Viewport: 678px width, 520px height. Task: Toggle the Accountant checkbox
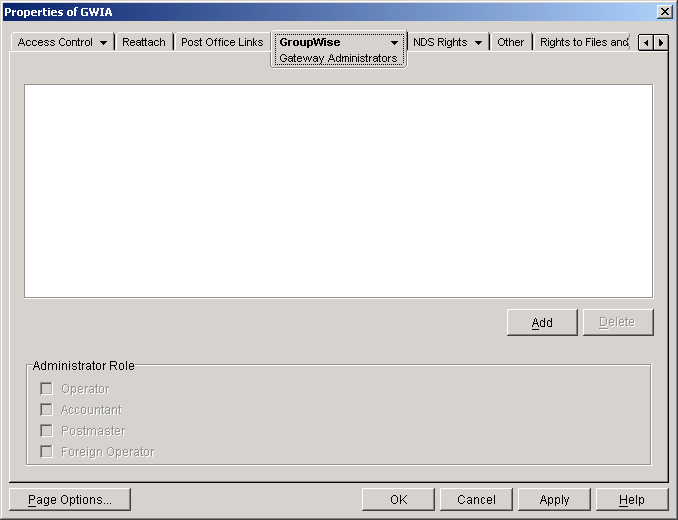(46, 409)
